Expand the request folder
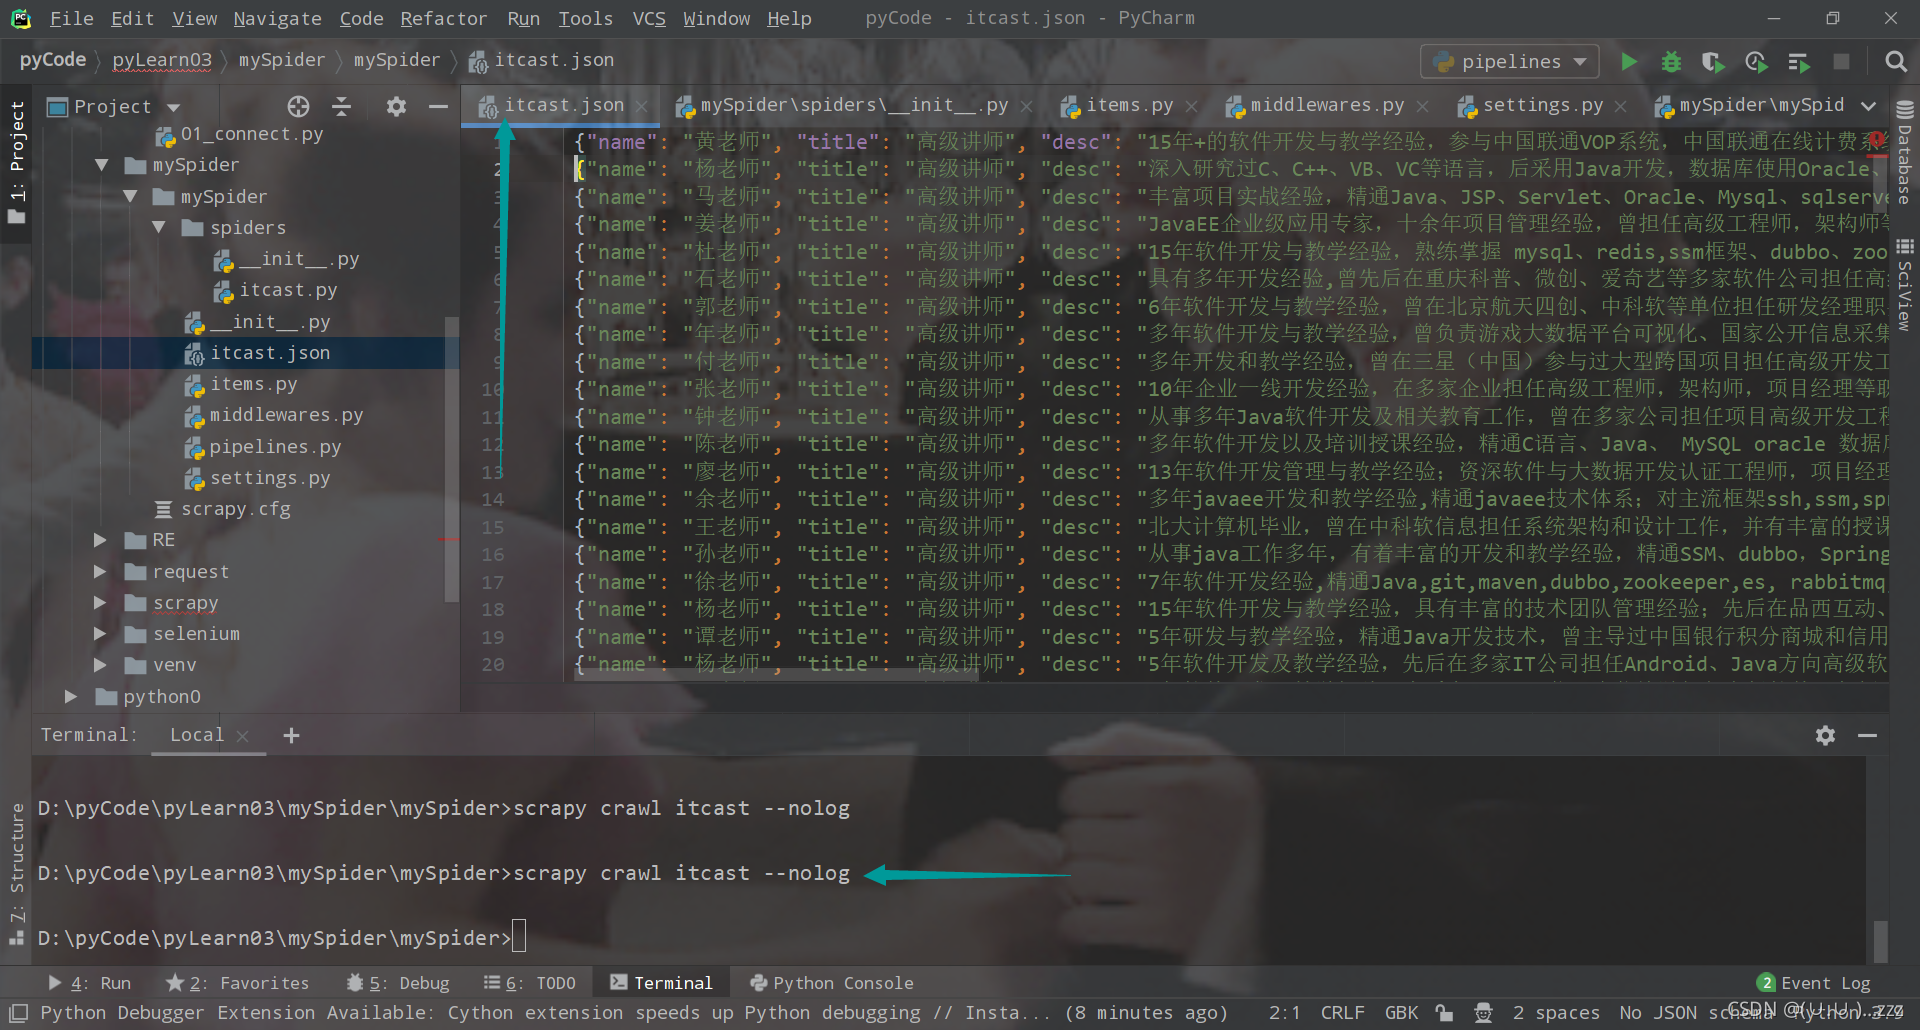The width and height of the screenshot is (1920, 1030). tap(100, 572)
